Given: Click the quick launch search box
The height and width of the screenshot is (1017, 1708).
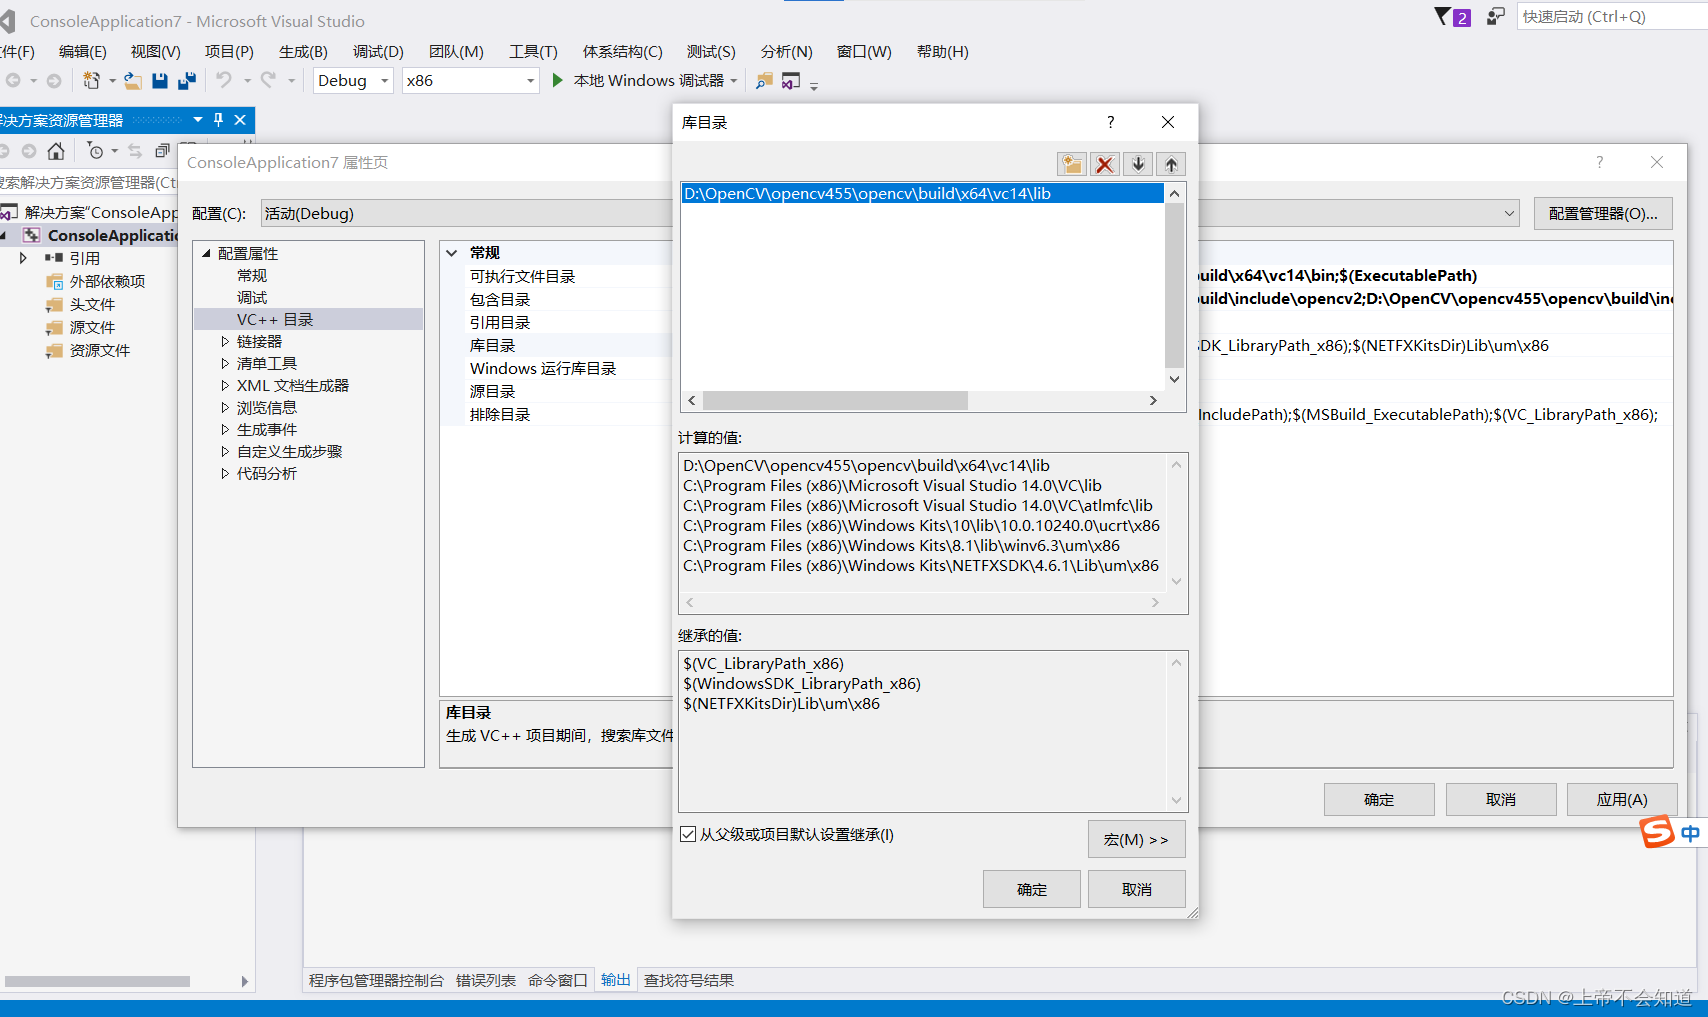Looking at the screenshot, I should 1610,16.
